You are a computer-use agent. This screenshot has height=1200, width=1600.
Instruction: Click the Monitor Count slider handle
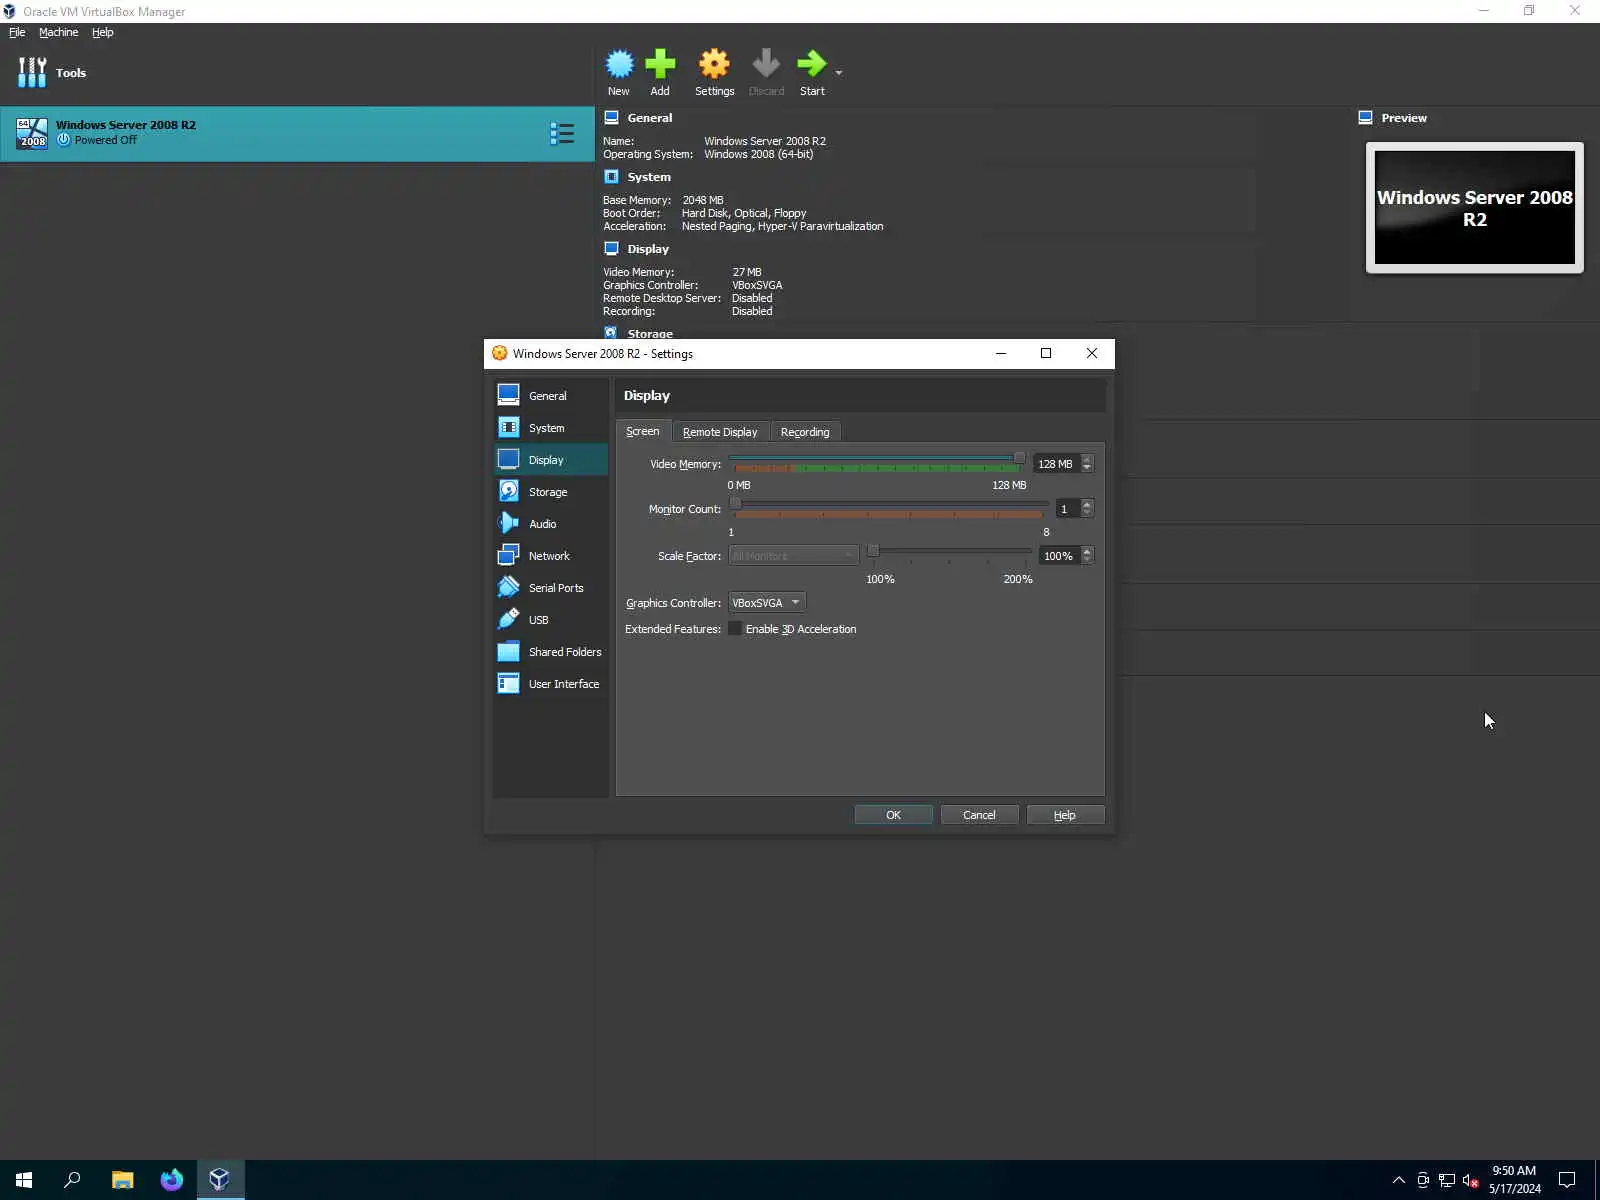pyautogui.click(x=735, y=503)
